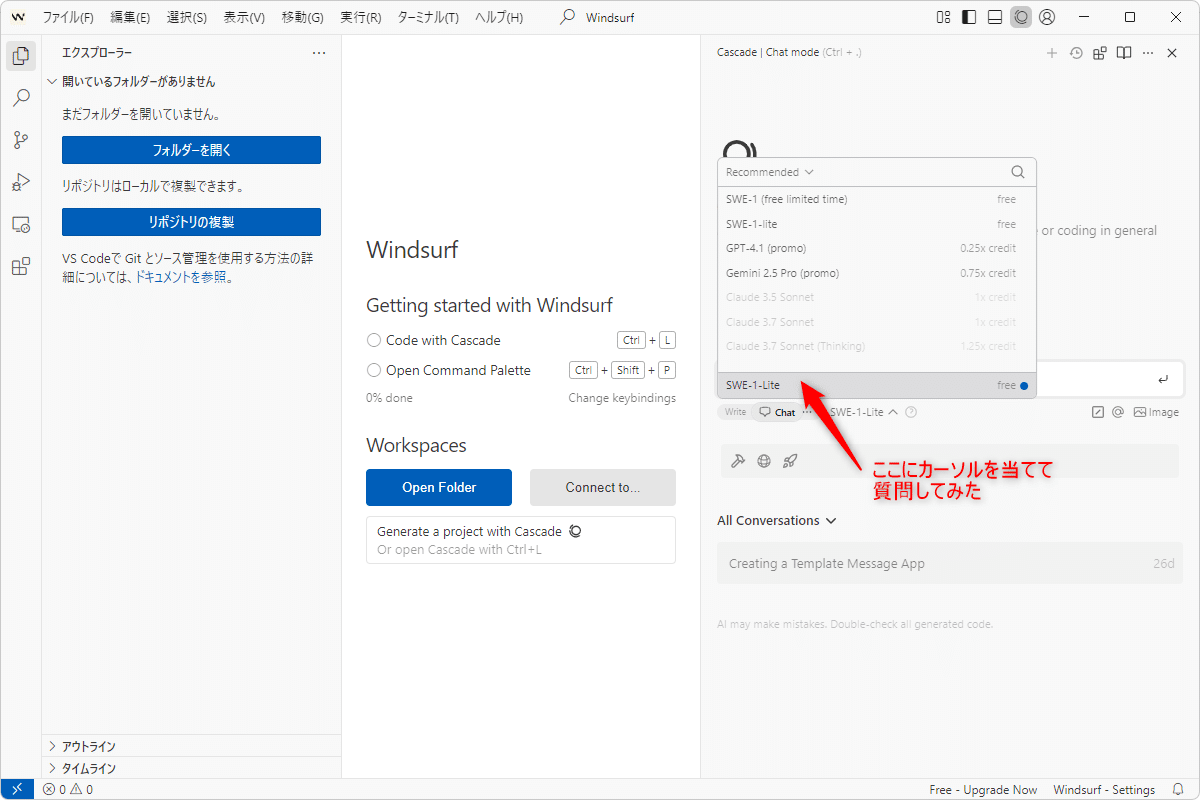This screenshot has width=1200, height=800.
Task: Select SWE-1 (free limited time) model
Action: coord(877,199)
